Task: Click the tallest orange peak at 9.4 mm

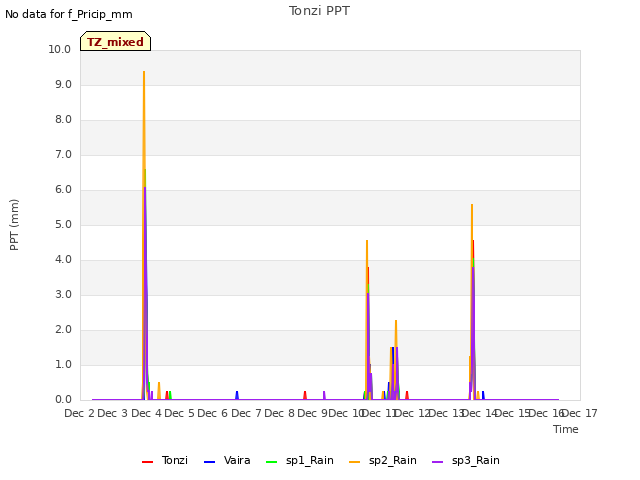Action: (144, 73)
